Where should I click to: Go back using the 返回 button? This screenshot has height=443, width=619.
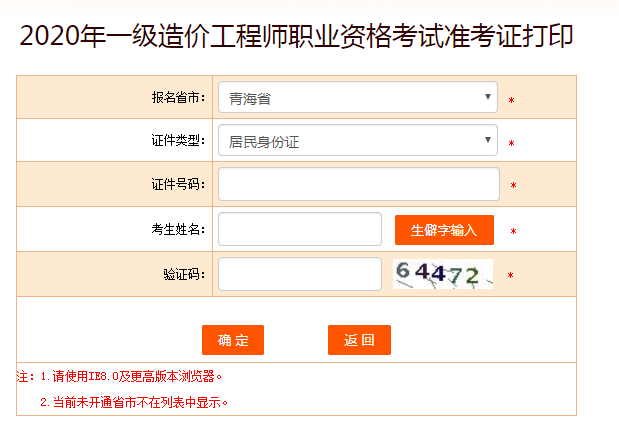pos(359,340)
